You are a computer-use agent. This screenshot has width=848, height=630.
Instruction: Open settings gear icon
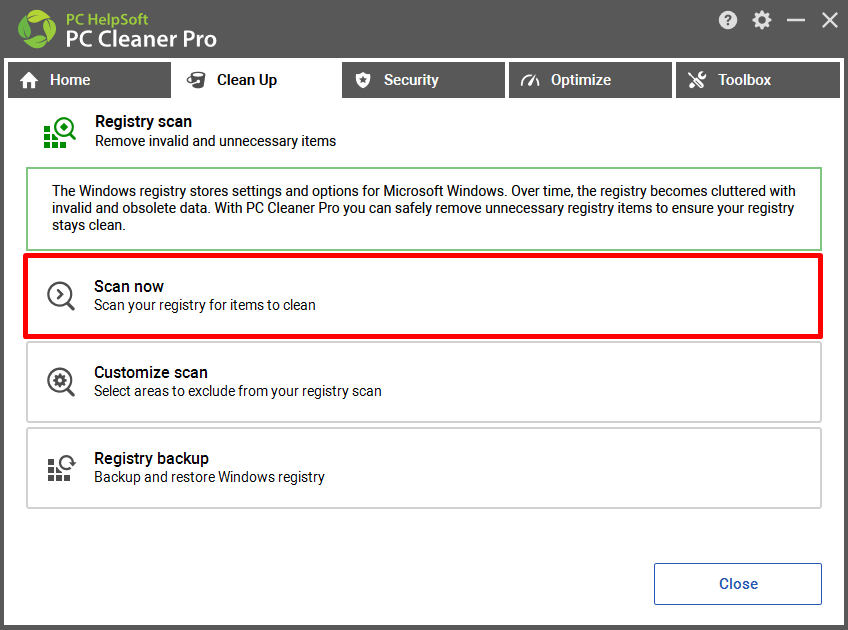point(761,21)
